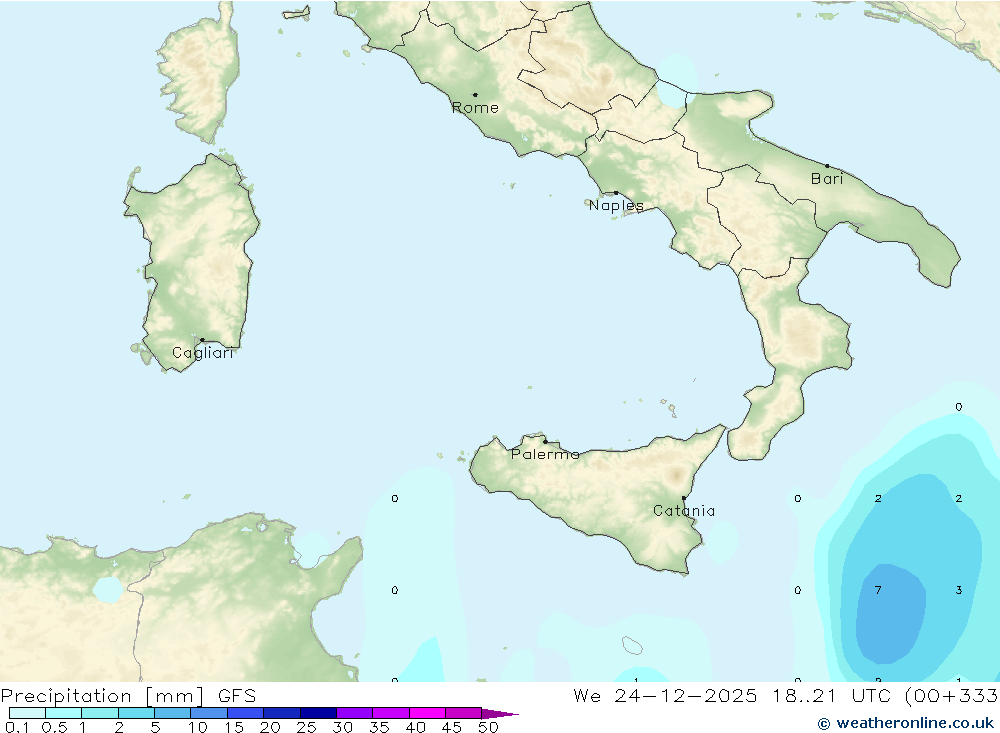The width and height of the screenshot is (1000, 733).
Task: Pick the 25–30 mm legend swatch
Action: (x=318, y=713)
